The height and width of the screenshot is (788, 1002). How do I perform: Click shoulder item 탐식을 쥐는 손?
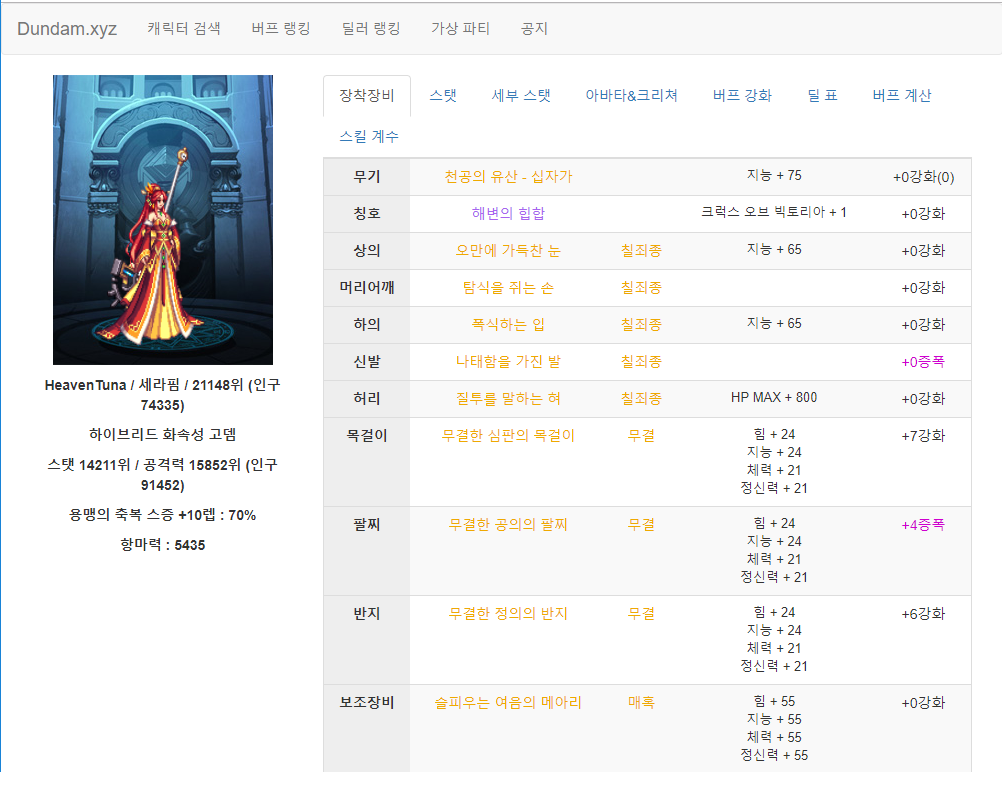point(509,288)
